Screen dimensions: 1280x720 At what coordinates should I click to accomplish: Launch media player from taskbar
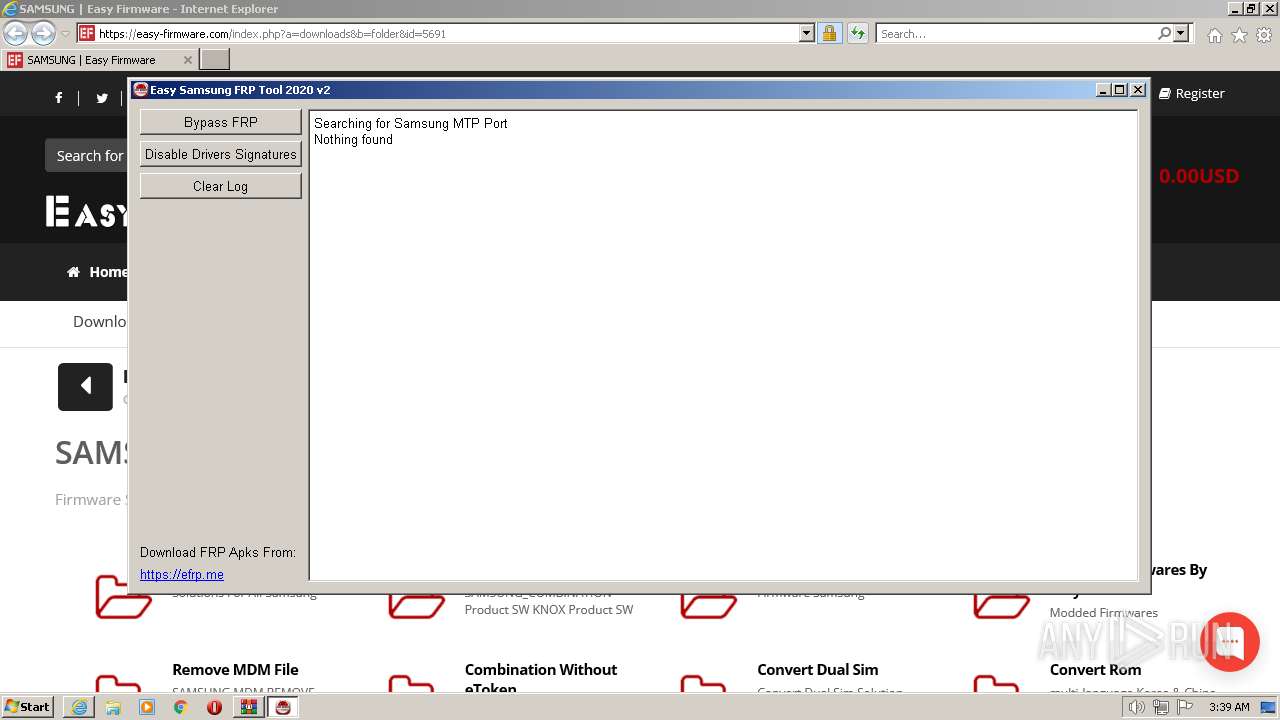pyautogui.click(x=147, y=707)
